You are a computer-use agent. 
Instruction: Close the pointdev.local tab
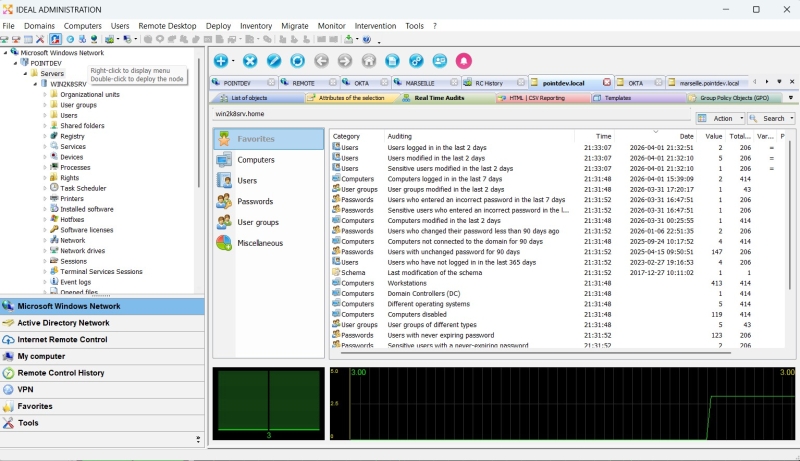606,83
